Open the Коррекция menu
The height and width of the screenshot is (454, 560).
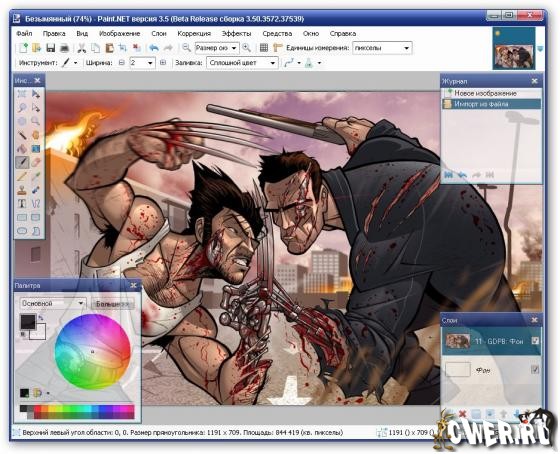194,34
